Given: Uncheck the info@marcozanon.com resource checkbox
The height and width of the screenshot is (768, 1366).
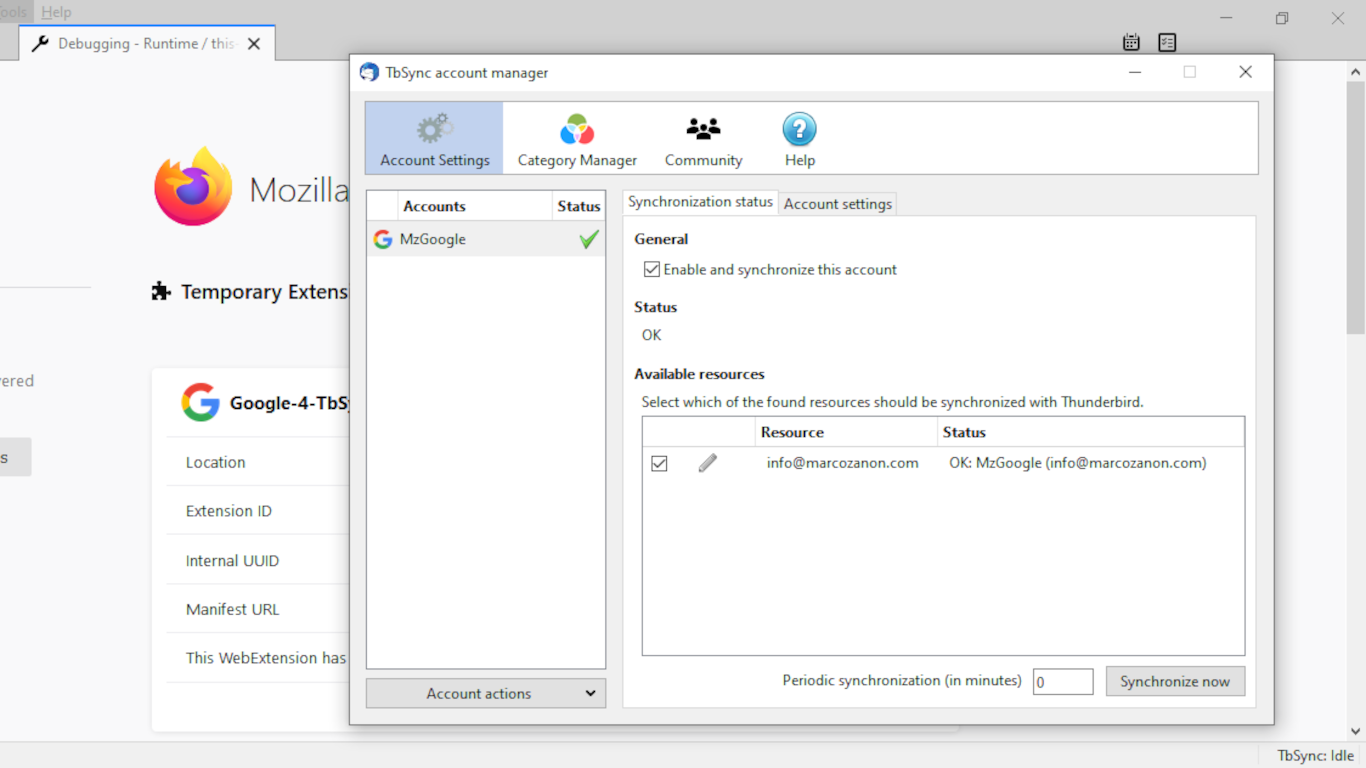Looking at the screenshot, I should coord(659,463).
